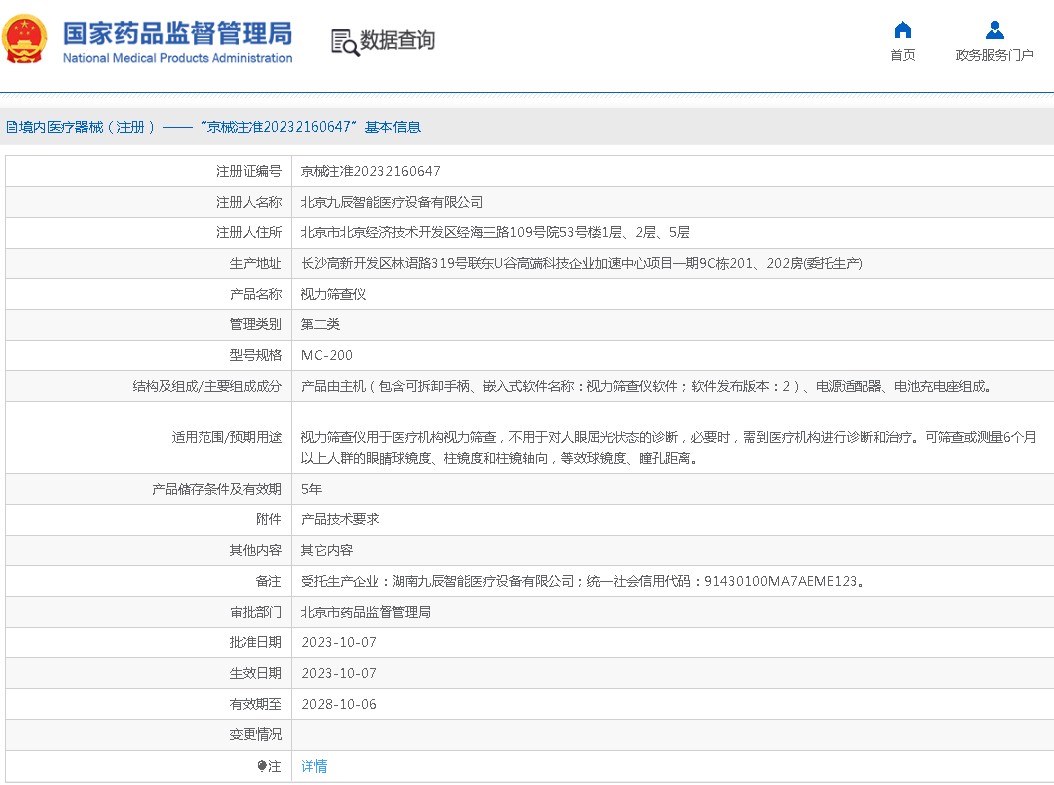This screenshot has width=1054, height=785.
Task: Click the 生产地址 row label
Action: (255, 263)
